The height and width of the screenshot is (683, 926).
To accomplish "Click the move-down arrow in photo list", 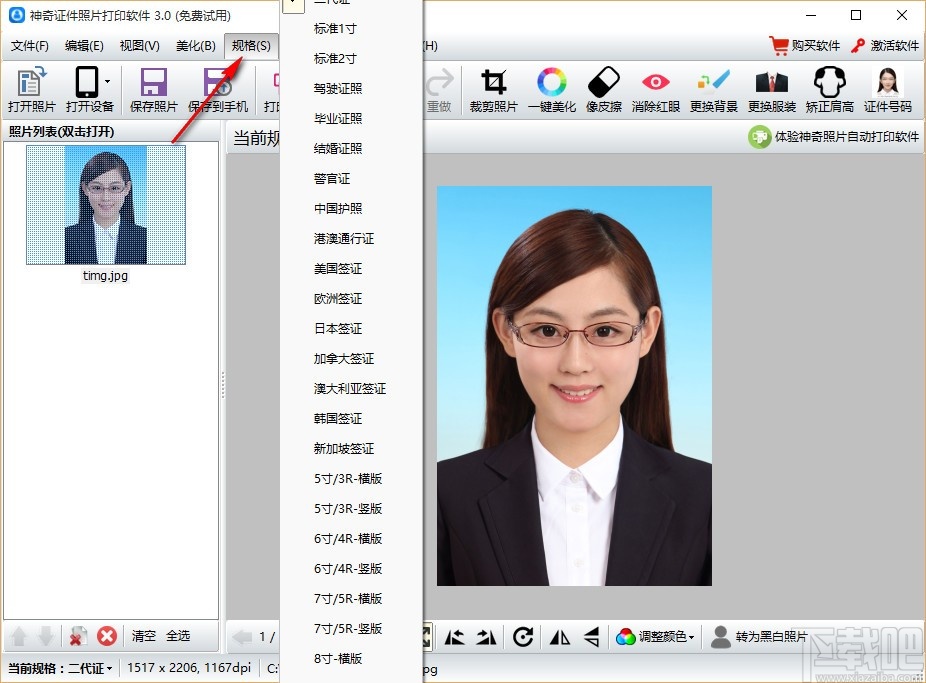I will (x=46, y=636).
